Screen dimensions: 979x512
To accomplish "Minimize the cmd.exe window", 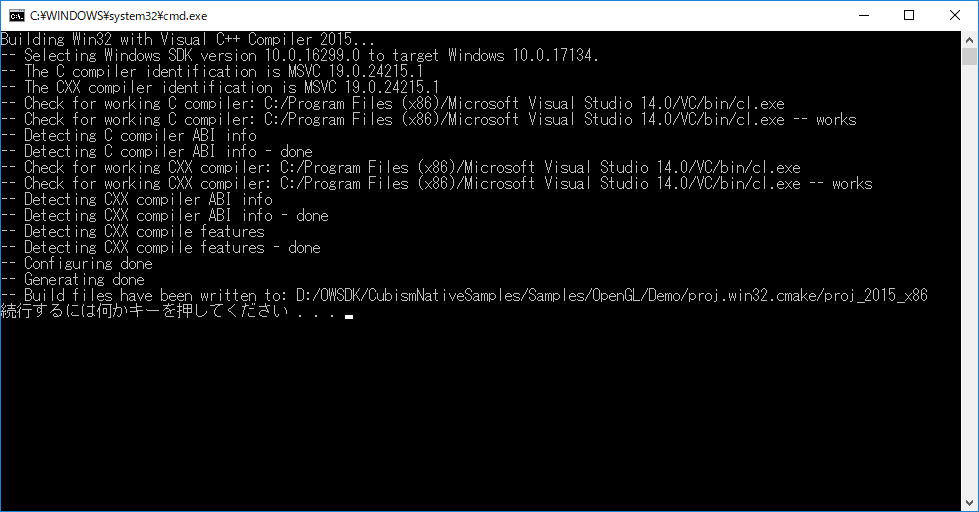I will click(x=864, y=16).
